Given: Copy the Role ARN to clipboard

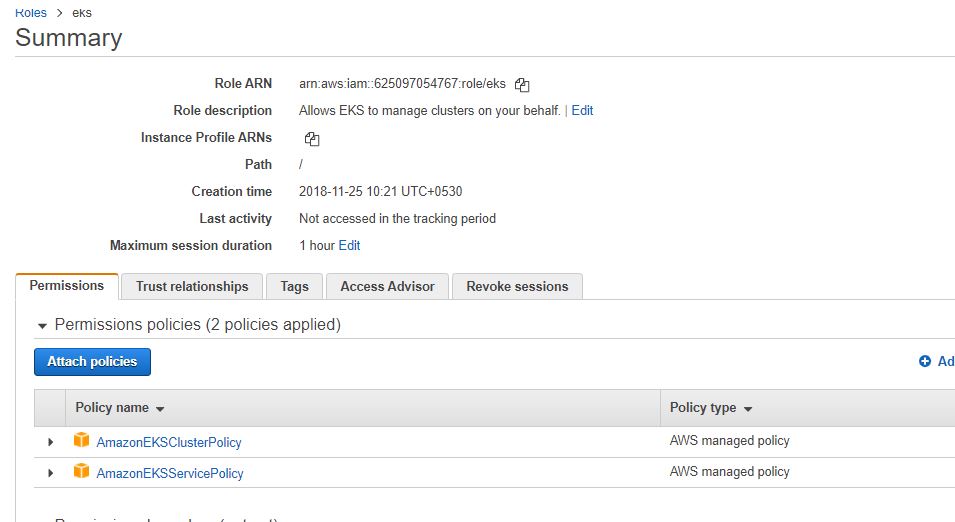Looking at the screenshot, I should pos(522,85).
